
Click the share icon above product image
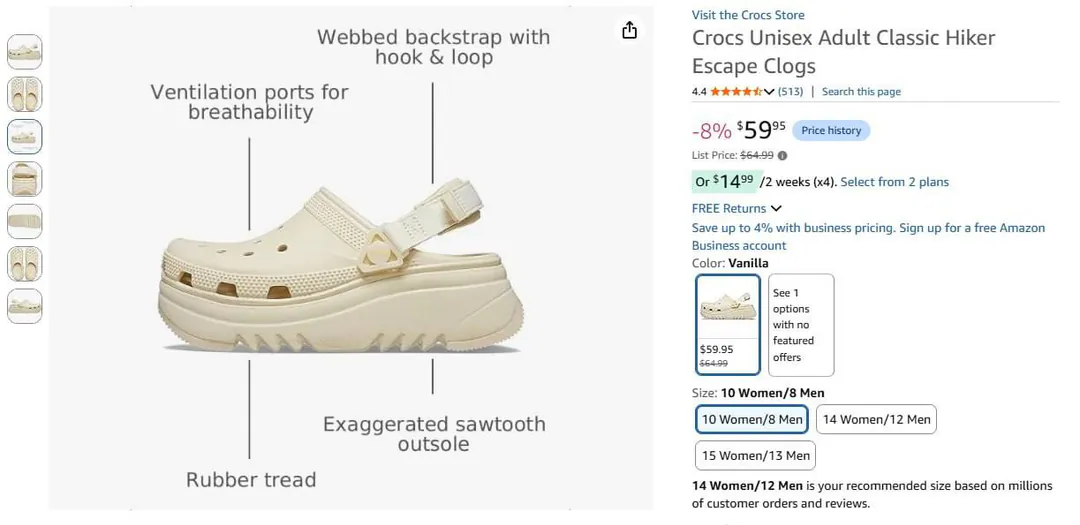pyautogui.click(x=629, y=30)
